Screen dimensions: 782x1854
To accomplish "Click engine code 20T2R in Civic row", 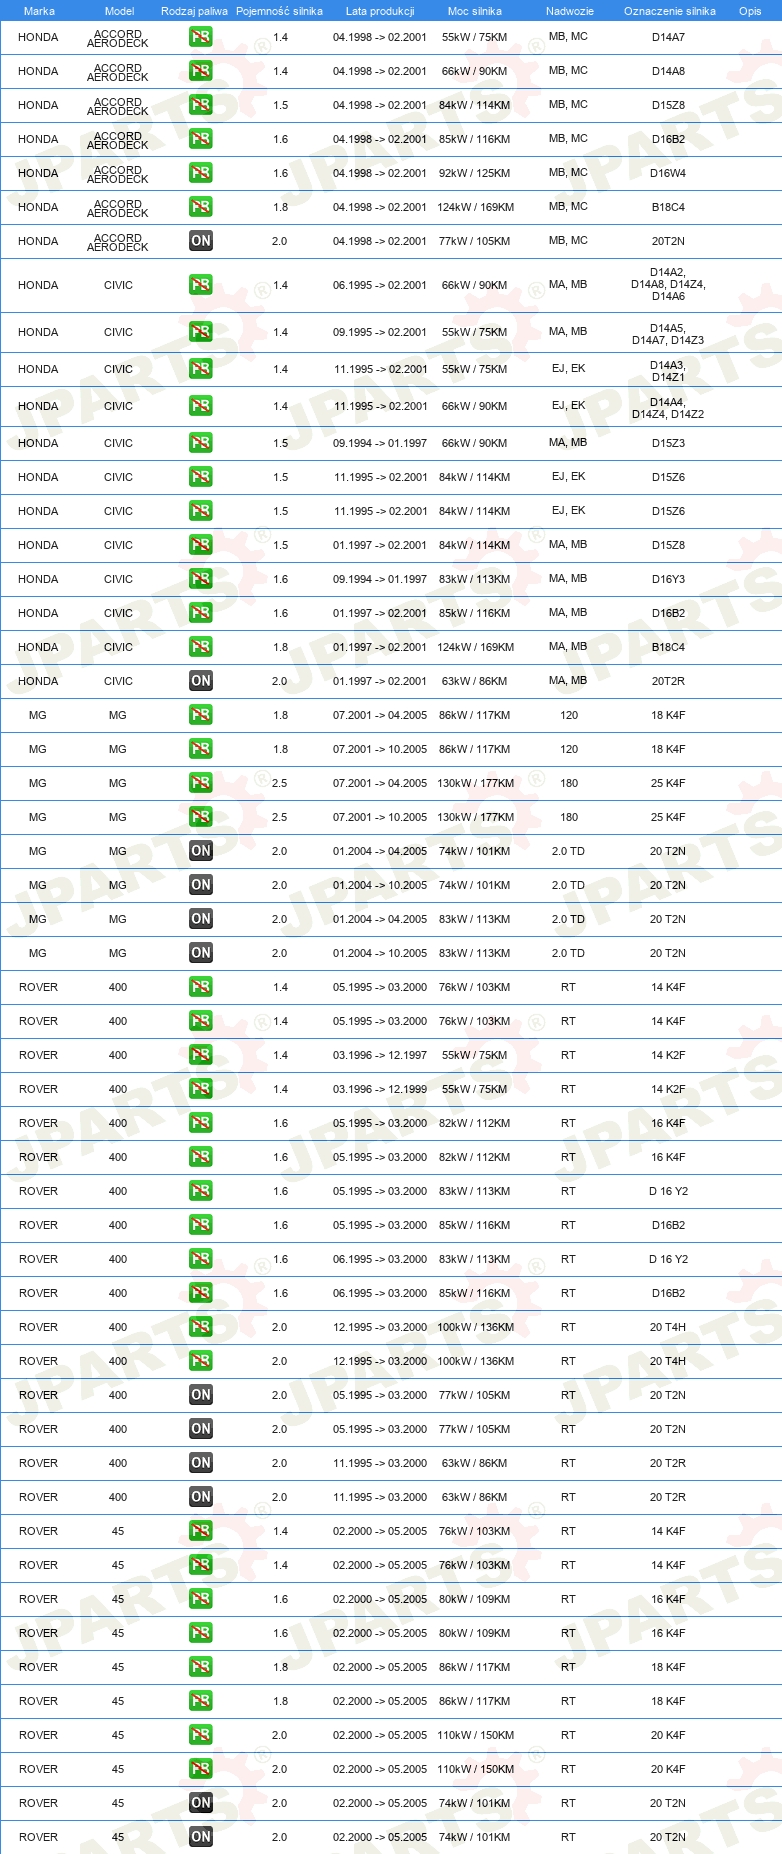I will [668, 681].
